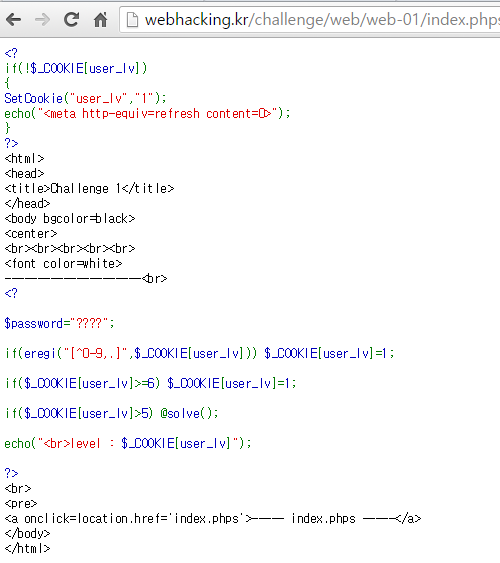This screenshot has height=563, width=500.
Task: Click the if(!$_COOKIE[user_lv]) line
Action: coord(76,68)
